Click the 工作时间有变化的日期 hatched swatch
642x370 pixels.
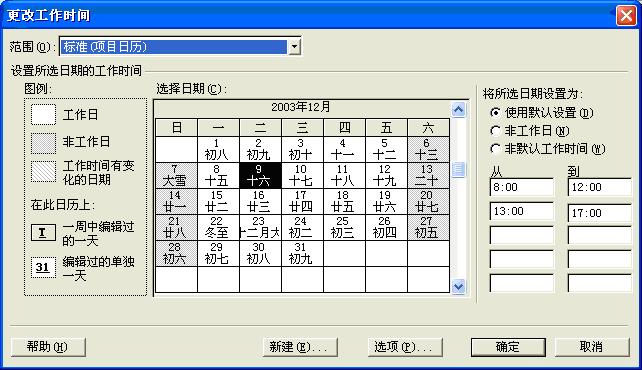(x=43, y=171)
